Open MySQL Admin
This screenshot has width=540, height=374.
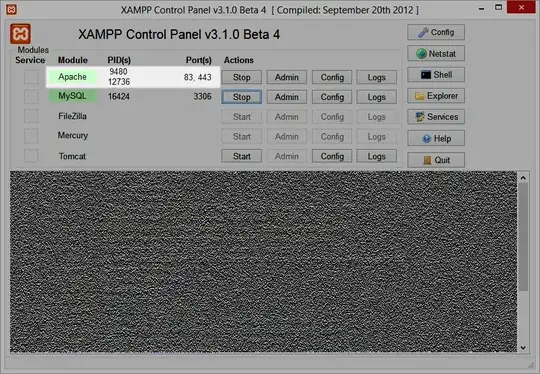pyautogui.click(x=287, y=97)
